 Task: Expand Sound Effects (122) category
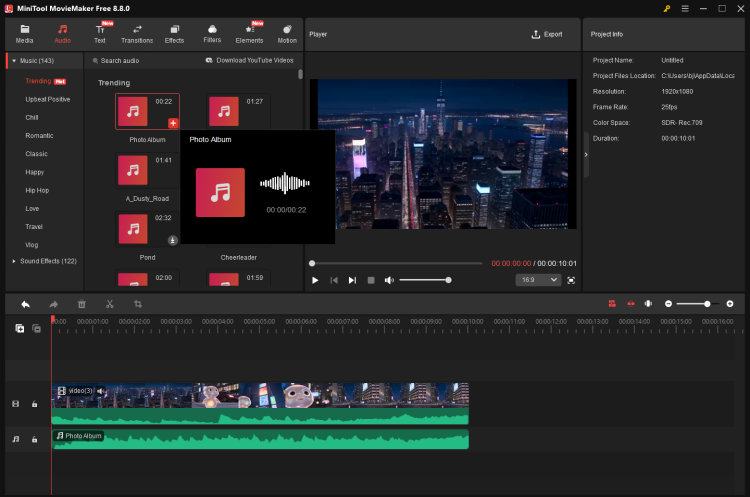[14, 261]
